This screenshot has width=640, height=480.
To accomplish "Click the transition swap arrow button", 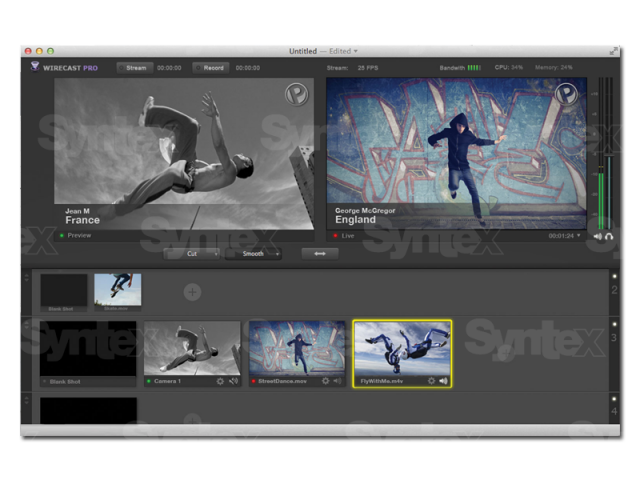I will [320, 254].
